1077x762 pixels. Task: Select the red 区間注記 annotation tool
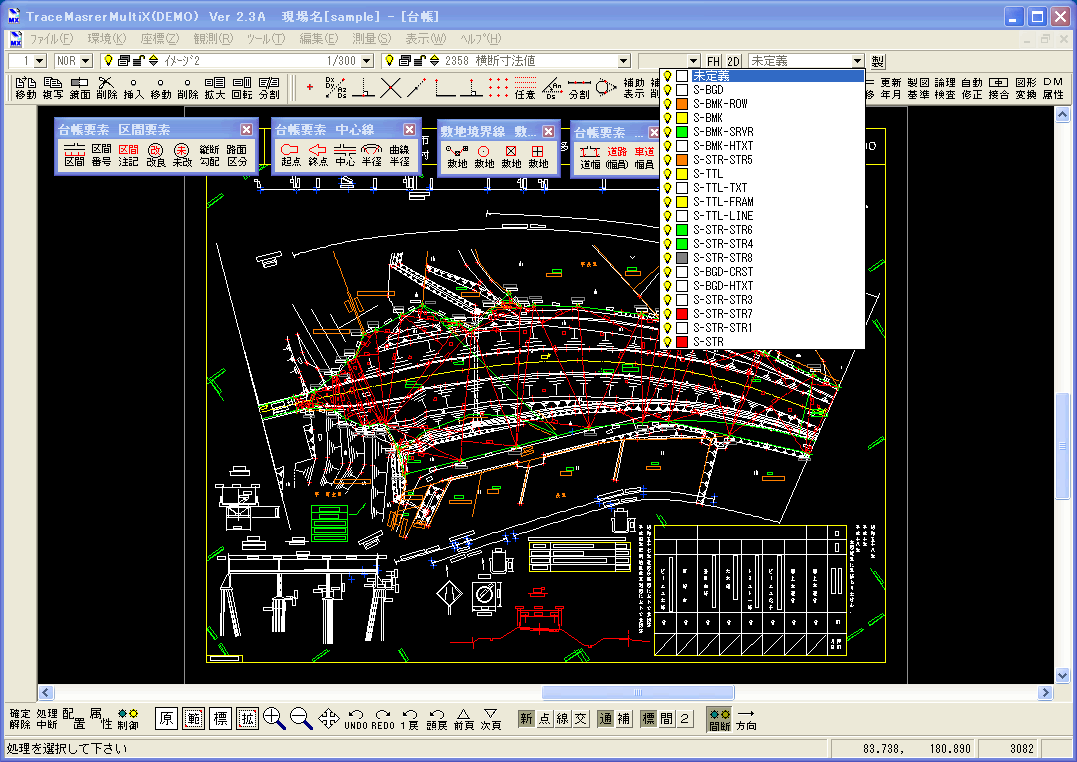[x=128, y=155]
